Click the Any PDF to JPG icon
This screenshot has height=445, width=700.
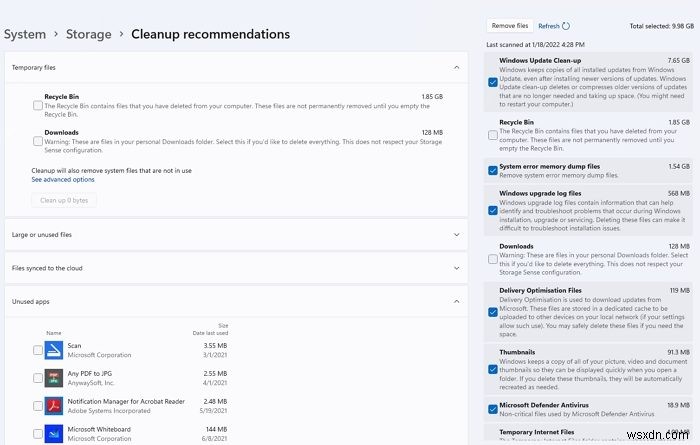pyautogui.click(x=52, y=378)
